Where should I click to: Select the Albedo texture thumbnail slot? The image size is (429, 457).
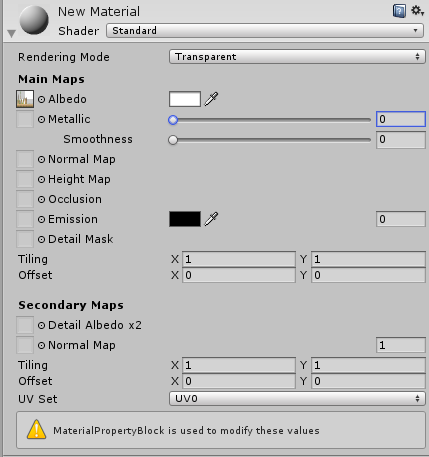click(25, 99)
